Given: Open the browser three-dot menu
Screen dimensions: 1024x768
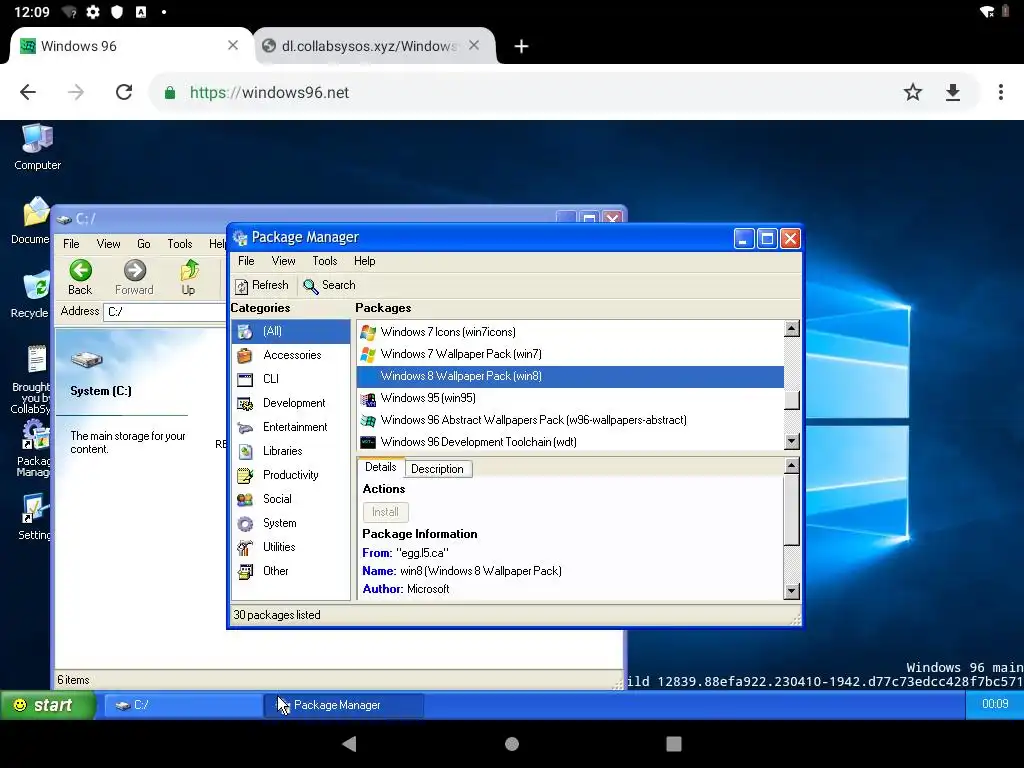Looking at the screenshot, I should click(x=1000, y=93).
